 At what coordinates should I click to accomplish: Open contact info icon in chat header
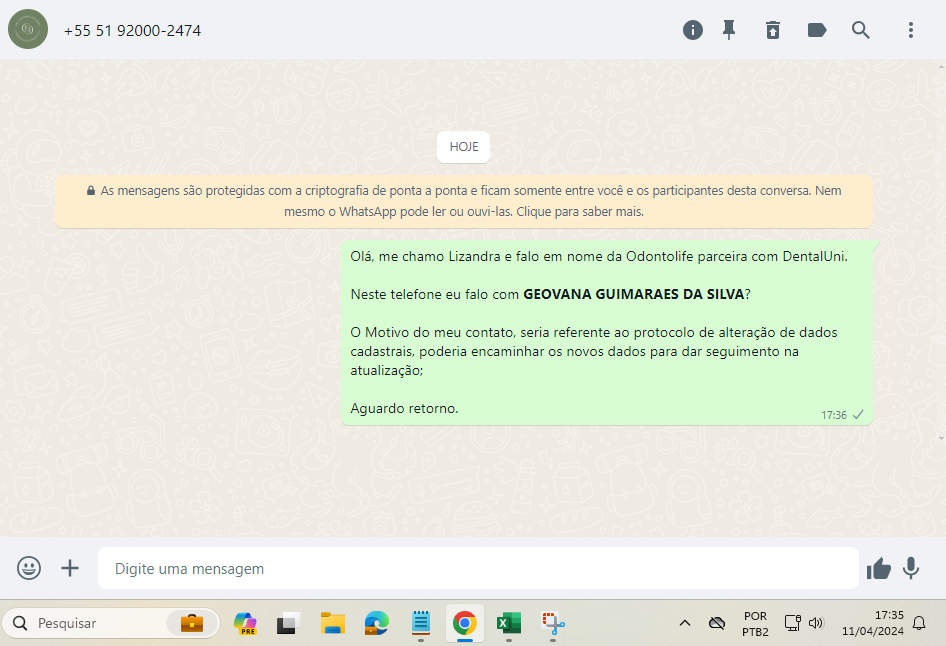tap(693, 30)
